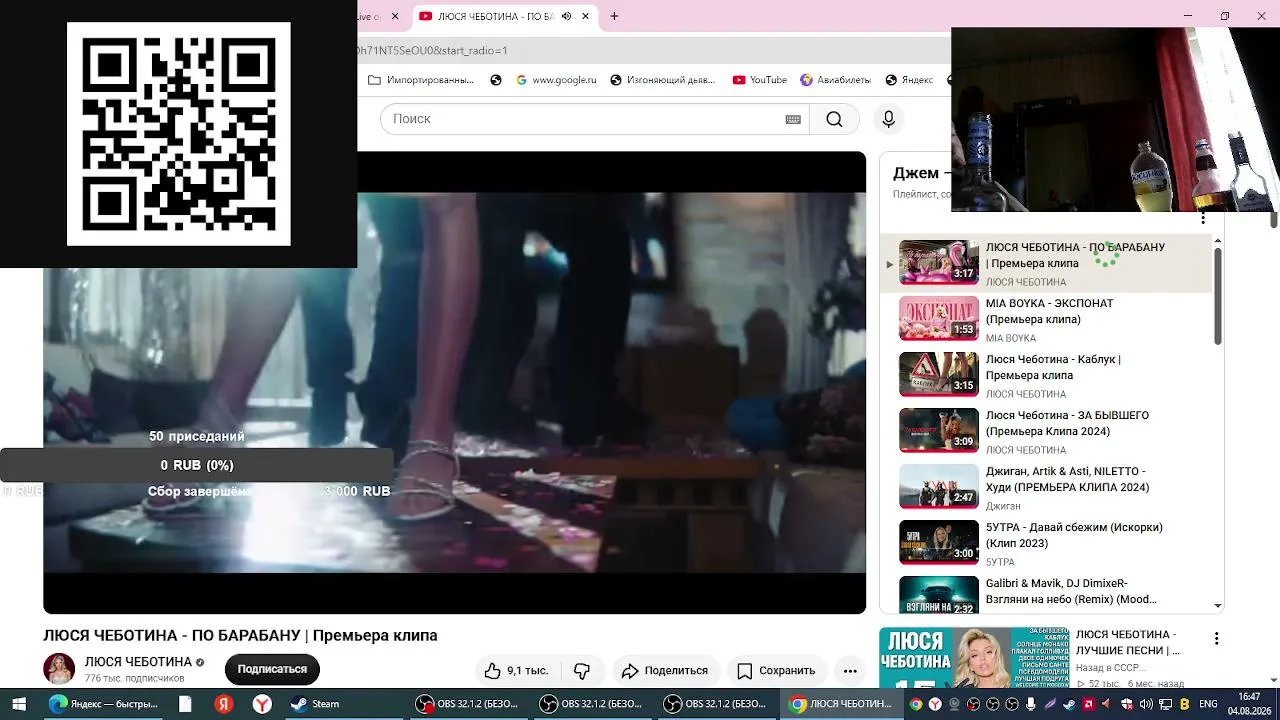Dislike the ПО БАРАБАНУ video
This screenshot has height=720, width=1280.
click(582, 670)
